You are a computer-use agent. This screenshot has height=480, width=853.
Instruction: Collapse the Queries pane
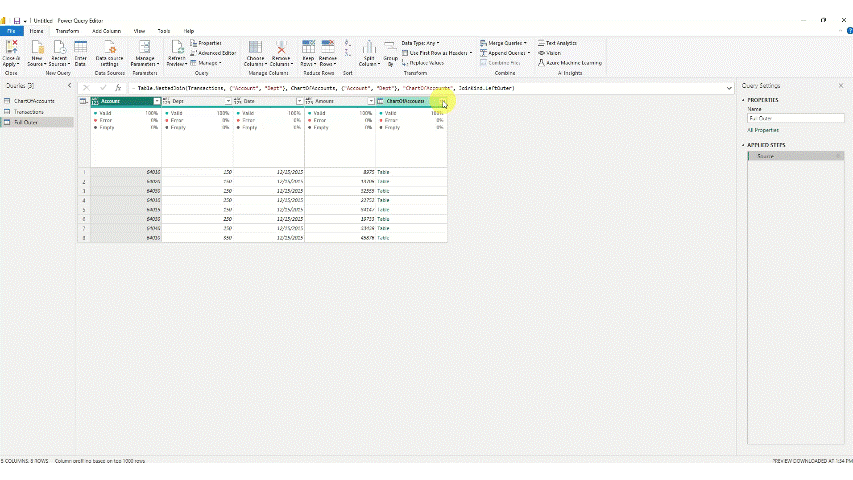click(68, 87)
